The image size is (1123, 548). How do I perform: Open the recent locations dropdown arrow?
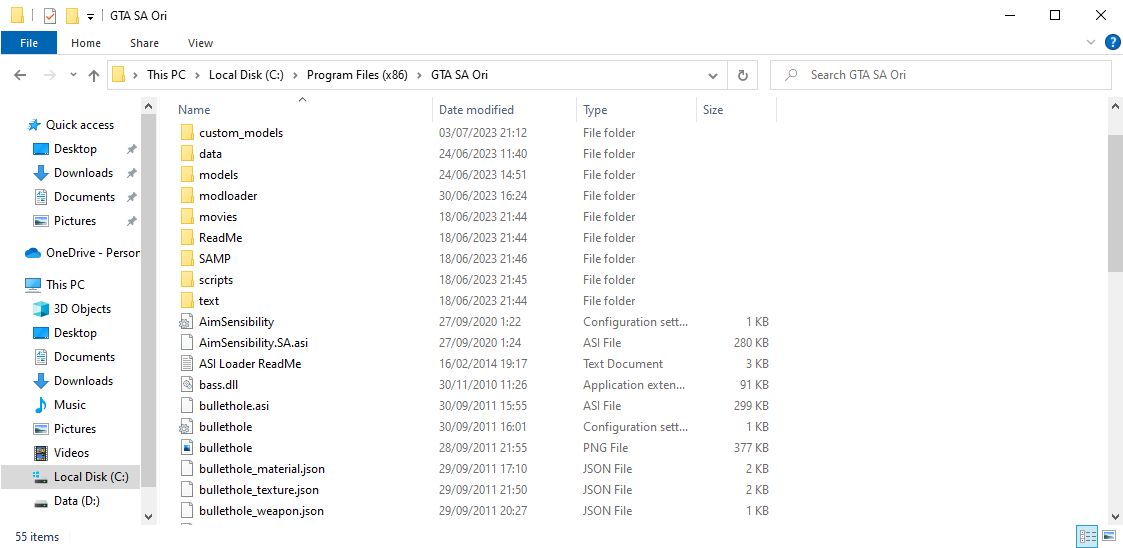(x=73, y=74)
